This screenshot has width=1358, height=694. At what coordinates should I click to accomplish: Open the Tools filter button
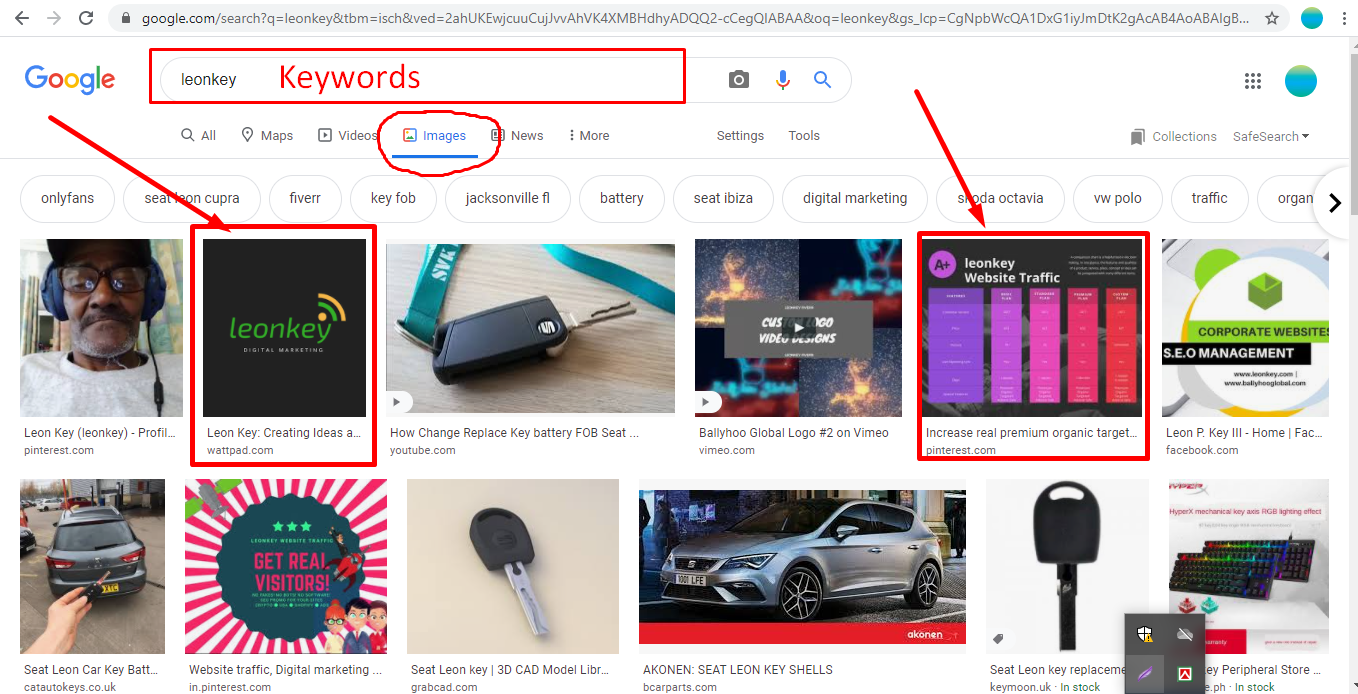(804, 136)
